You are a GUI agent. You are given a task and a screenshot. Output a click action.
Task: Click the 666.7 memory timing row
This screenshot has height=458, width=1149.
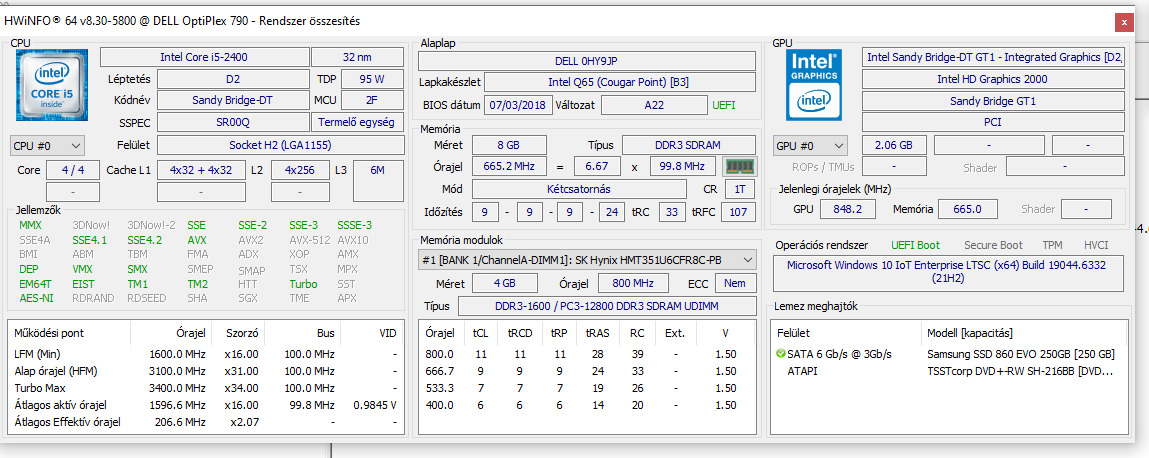pyautogui.click(x=587, y=371)
